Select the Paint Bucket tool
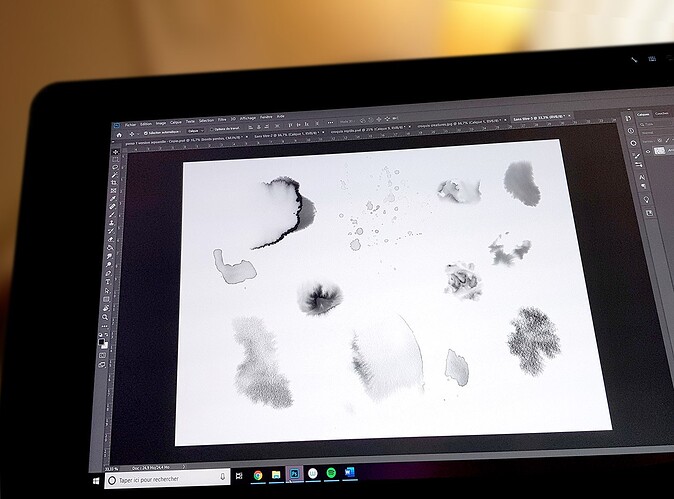 pos(110,247)
